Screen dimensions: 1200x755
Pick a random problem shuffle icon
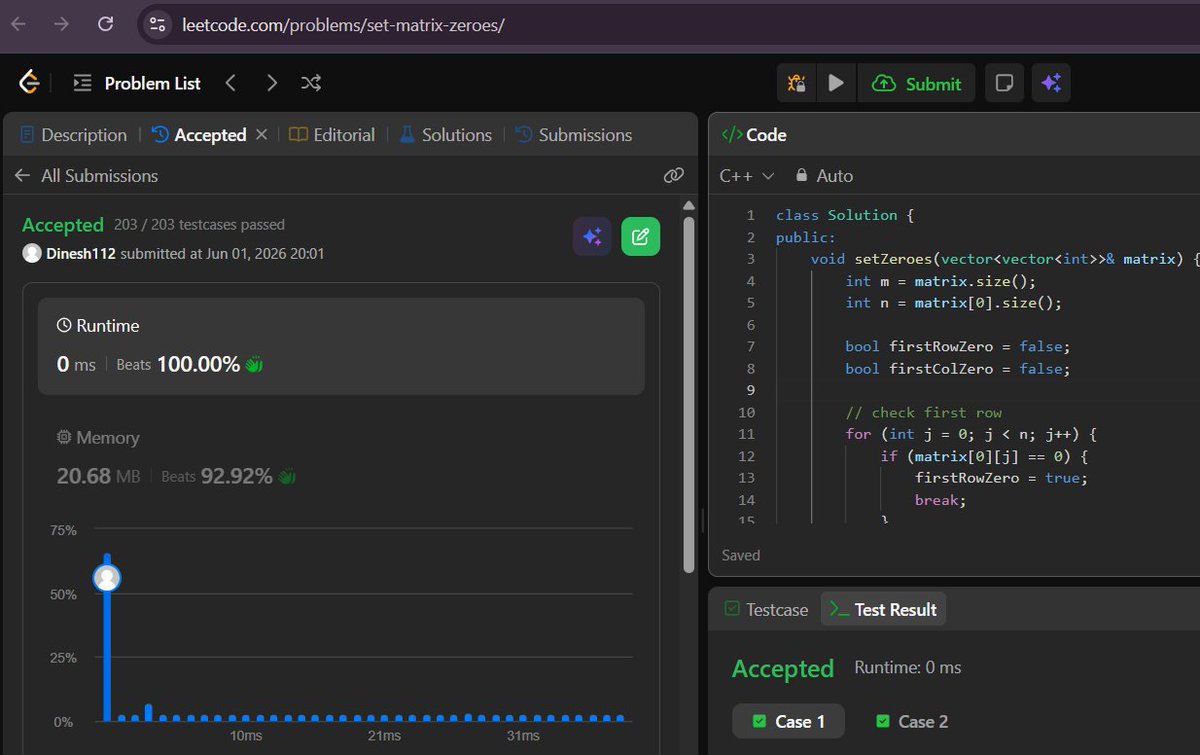point(311,84)
